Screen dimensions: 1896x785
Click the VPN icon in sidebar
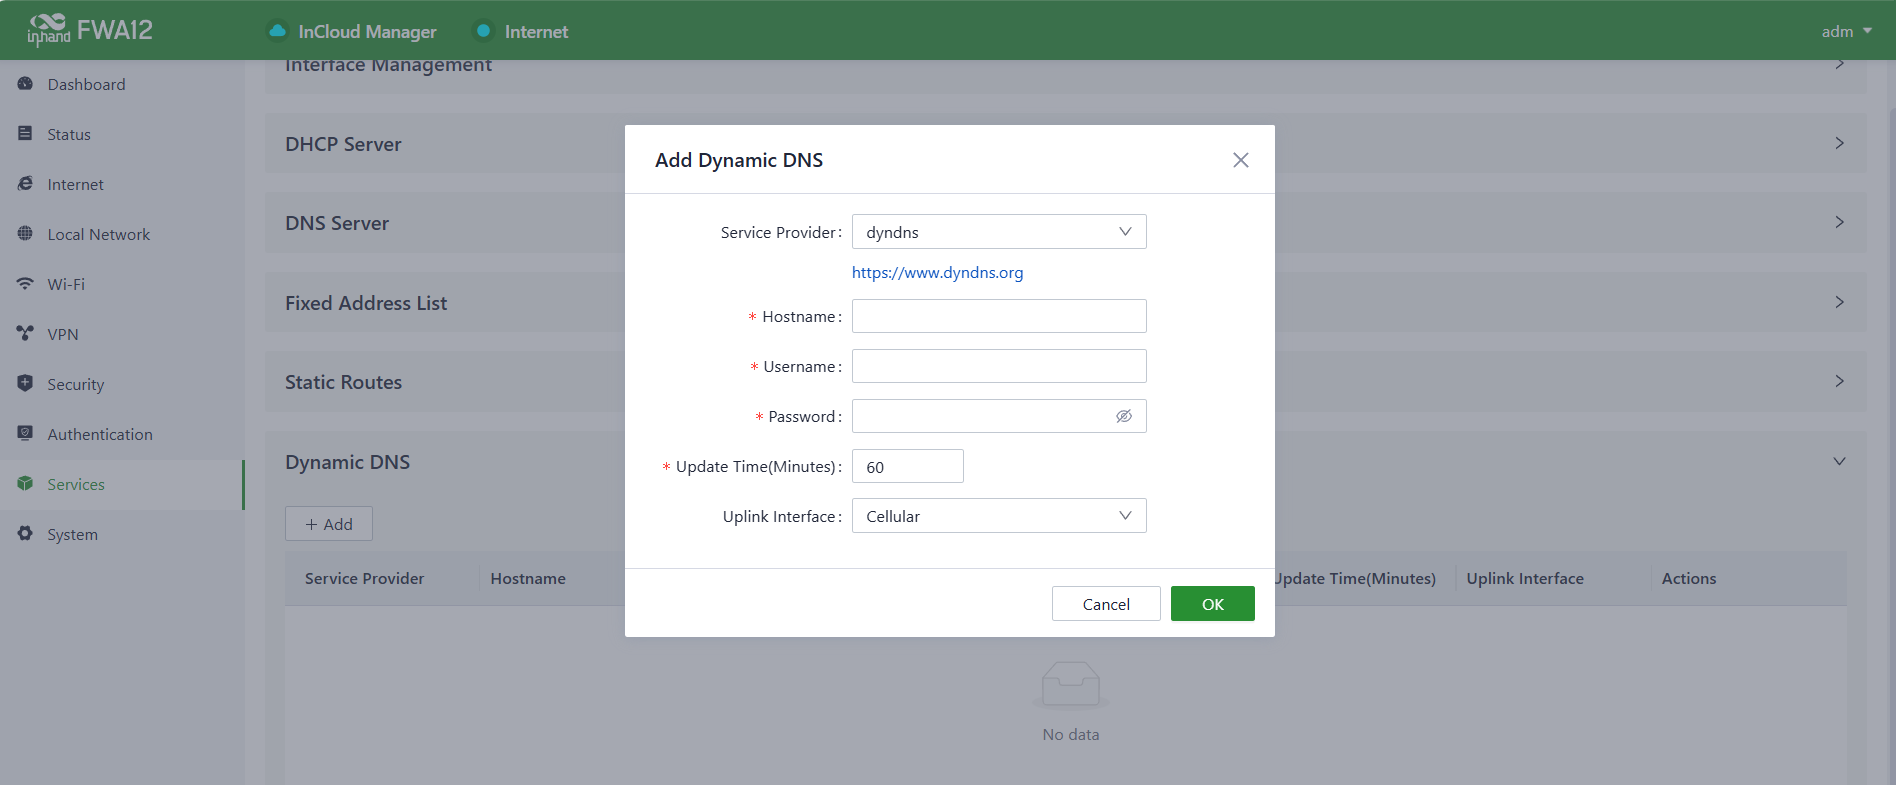(25, 334)
